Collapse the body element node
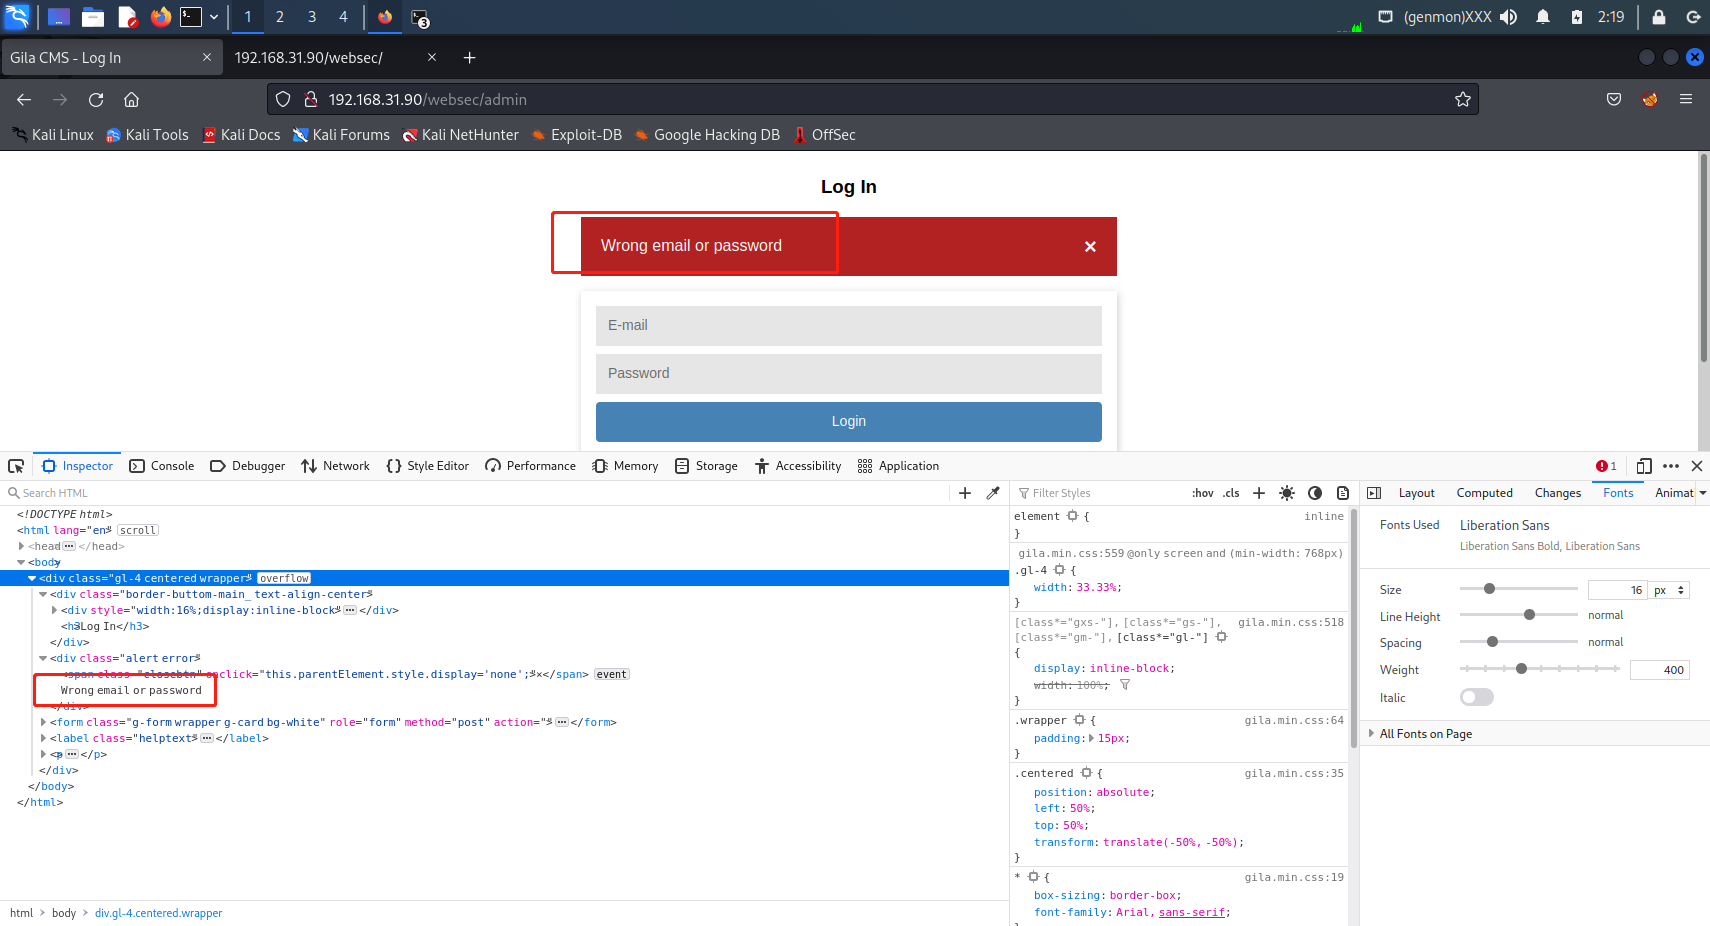 pyautogui.click(x=21, y=562)
